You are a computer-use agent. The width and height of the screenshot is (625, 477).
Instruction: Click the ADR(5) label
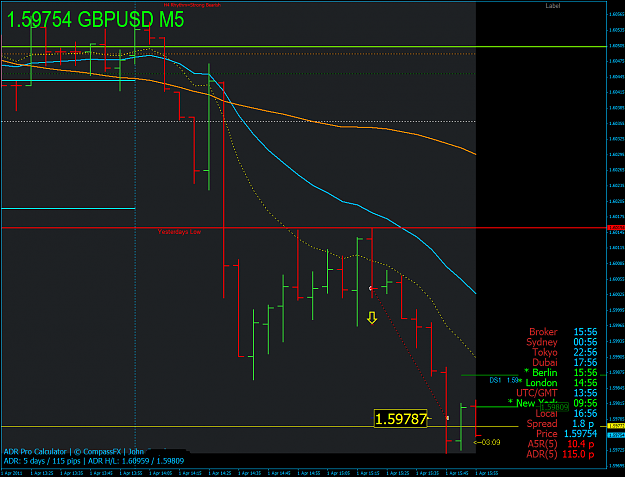tap(542, 454)
